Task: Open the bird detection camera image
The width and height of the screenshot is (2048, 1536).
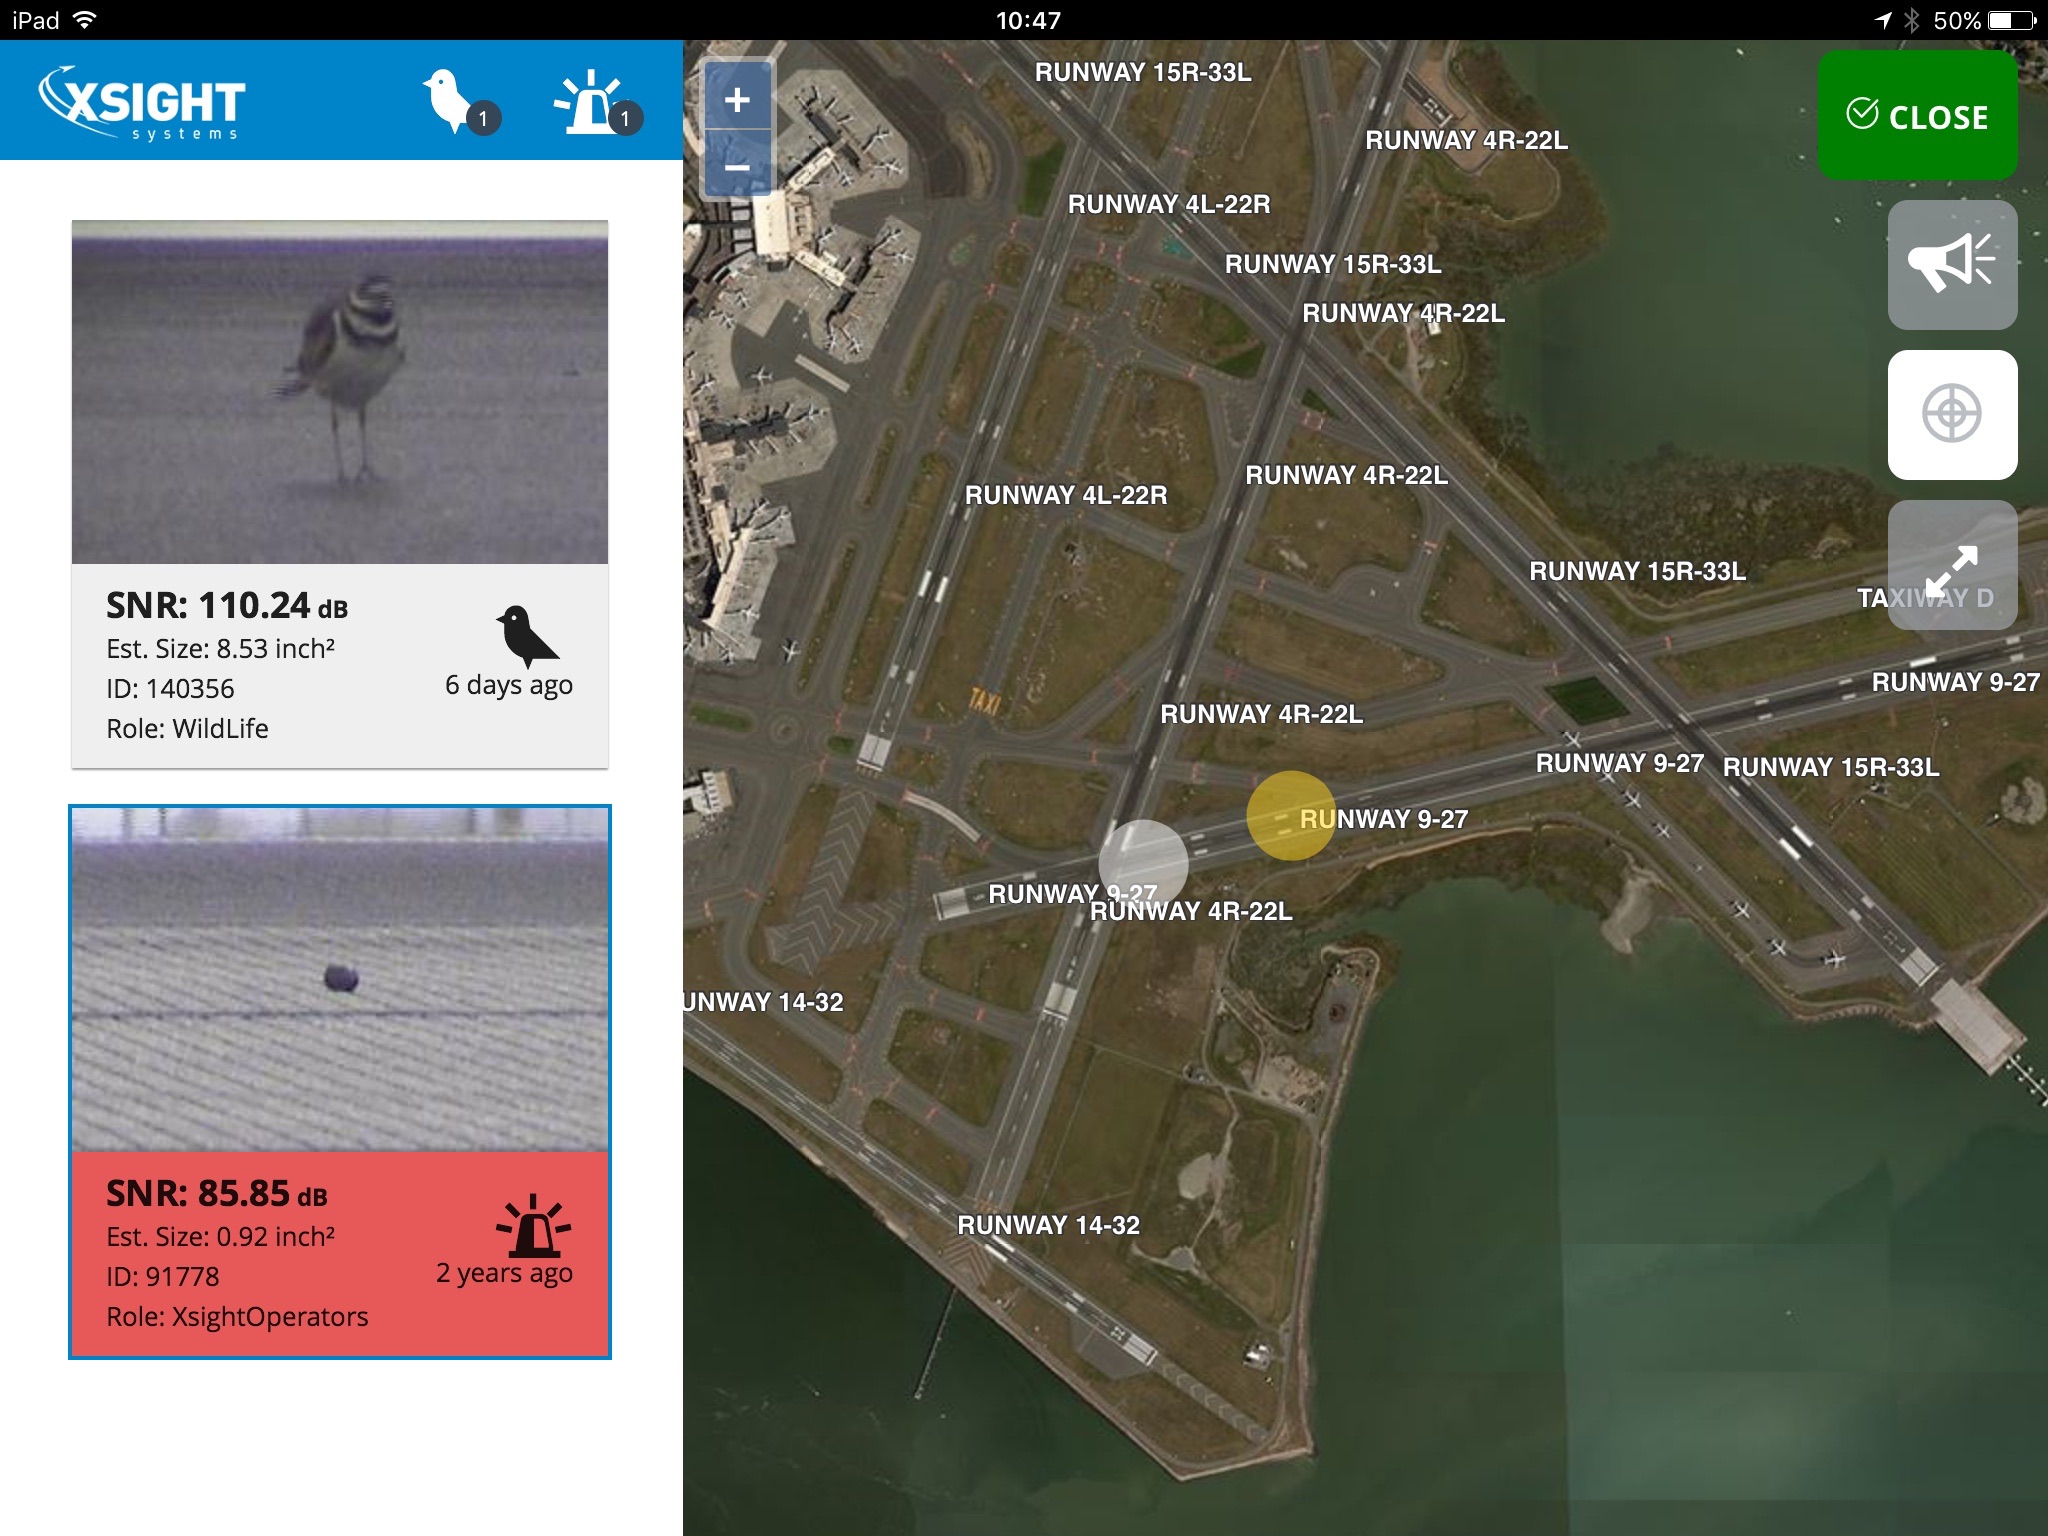Action: (340, 392)
